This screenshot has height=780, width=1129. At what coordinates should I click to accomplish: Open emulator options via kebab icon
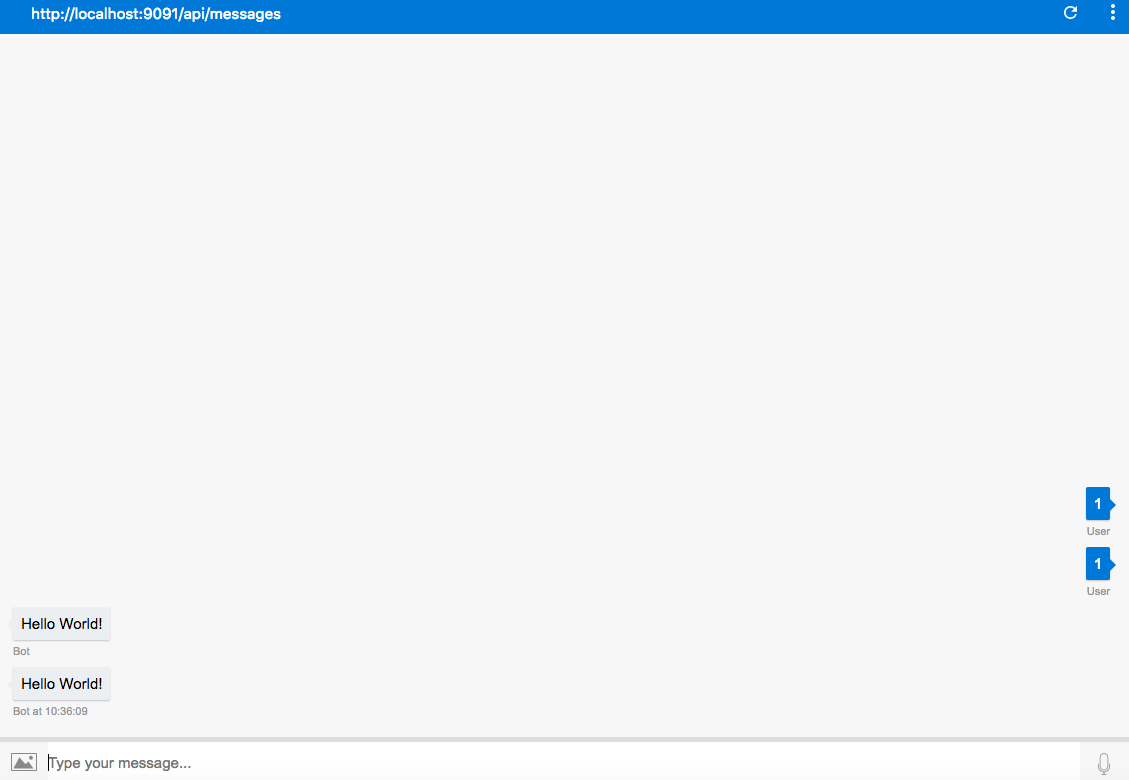(1112, 14)
